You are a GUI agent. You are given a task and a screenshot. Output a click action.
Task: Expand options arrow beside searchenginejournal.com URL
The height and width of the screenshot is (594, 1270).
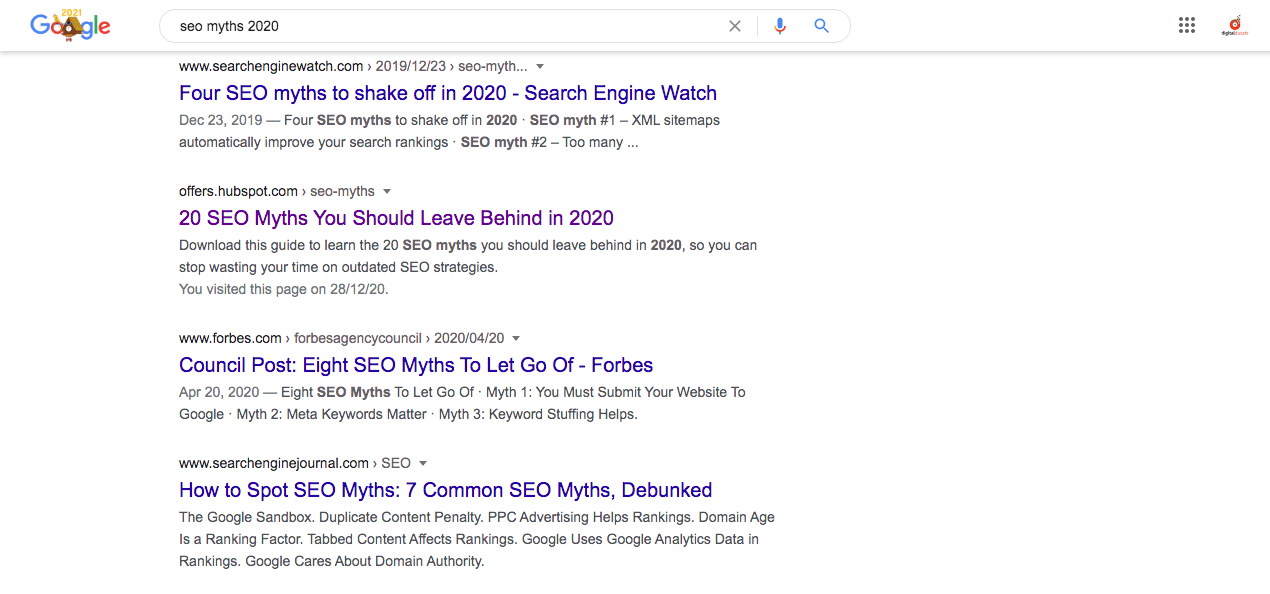coord(423,463)
